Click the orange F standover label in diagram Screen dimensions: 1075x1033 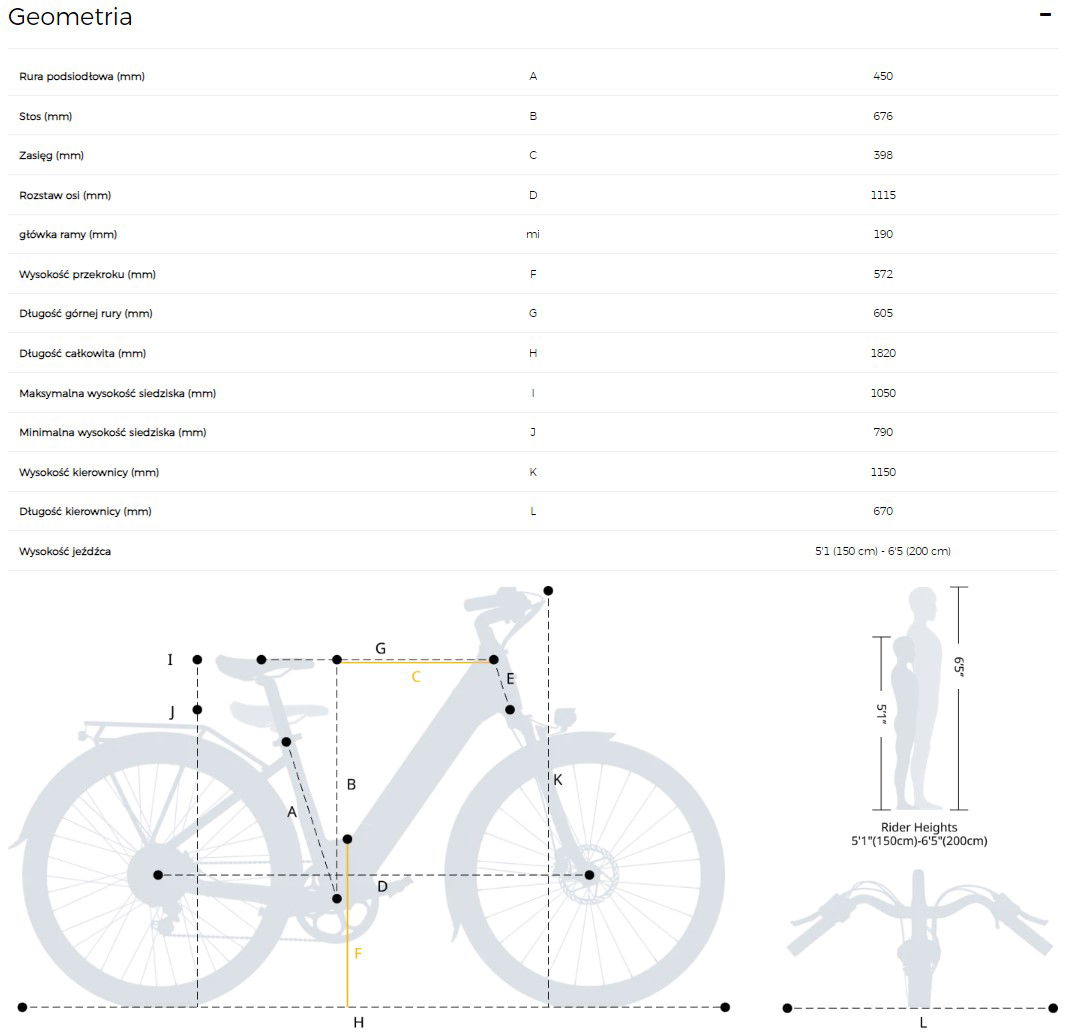click(358, 954)
